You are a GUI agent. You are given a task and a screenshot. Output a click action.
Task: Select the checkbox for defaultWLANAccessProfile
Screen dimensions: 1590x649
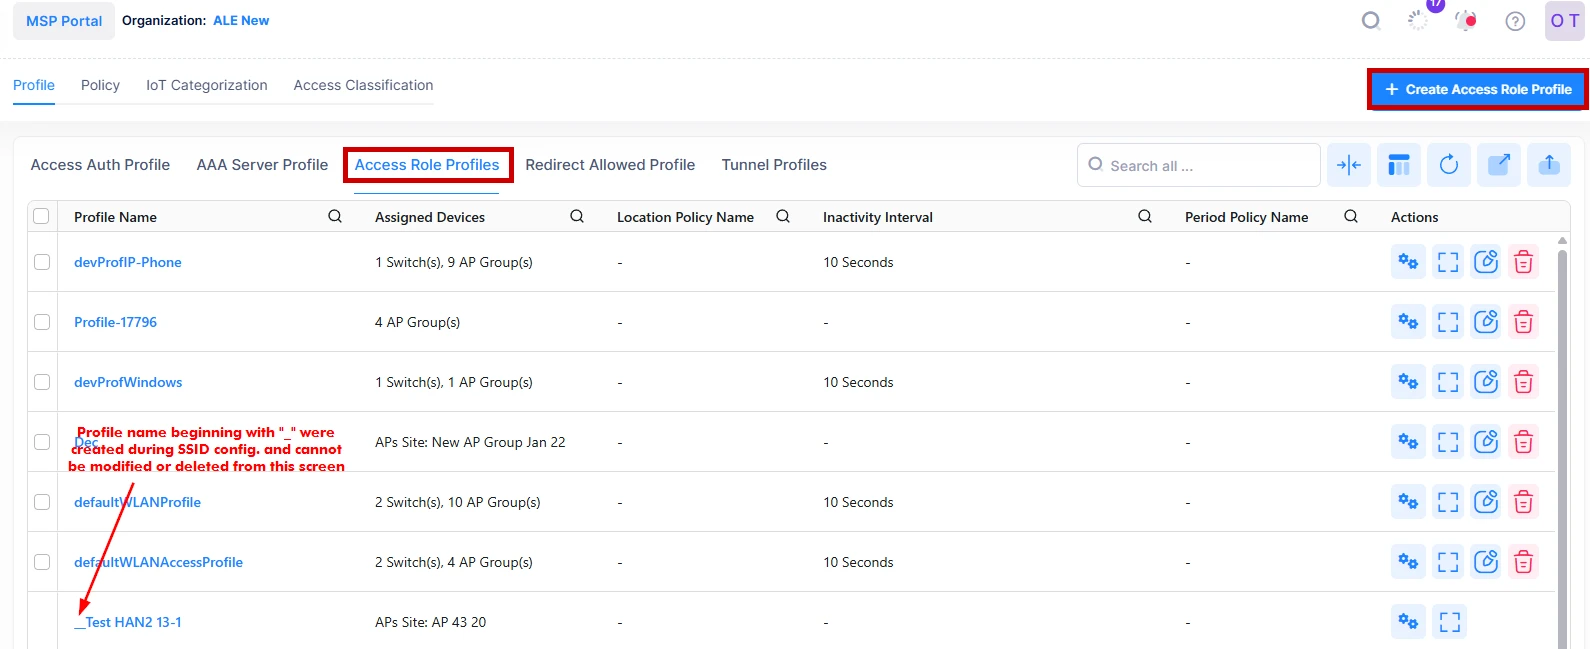pyautogui.click(x=42, y=562)
